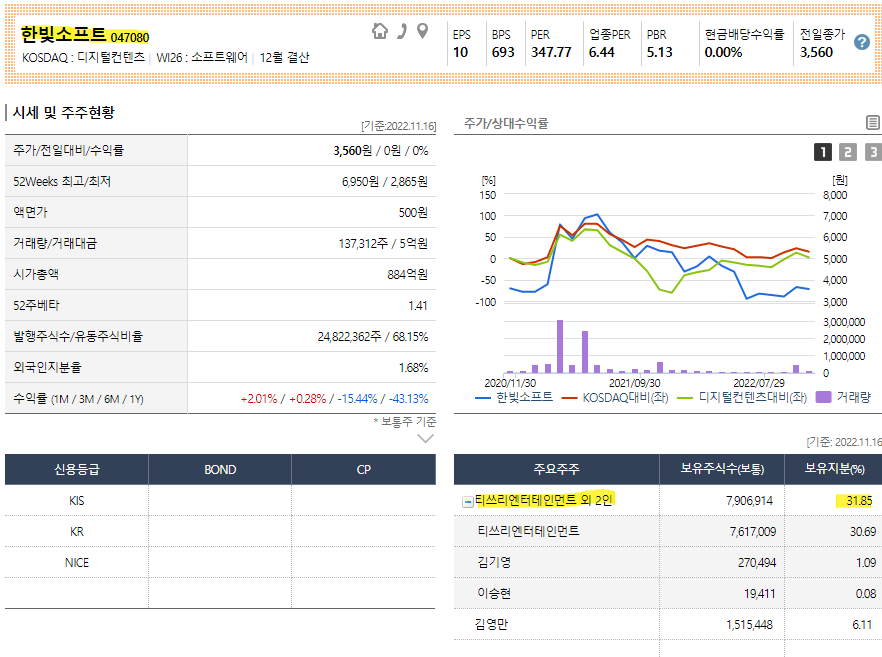Click the 시세 및 주주현황 section heading

pos(64,112)
